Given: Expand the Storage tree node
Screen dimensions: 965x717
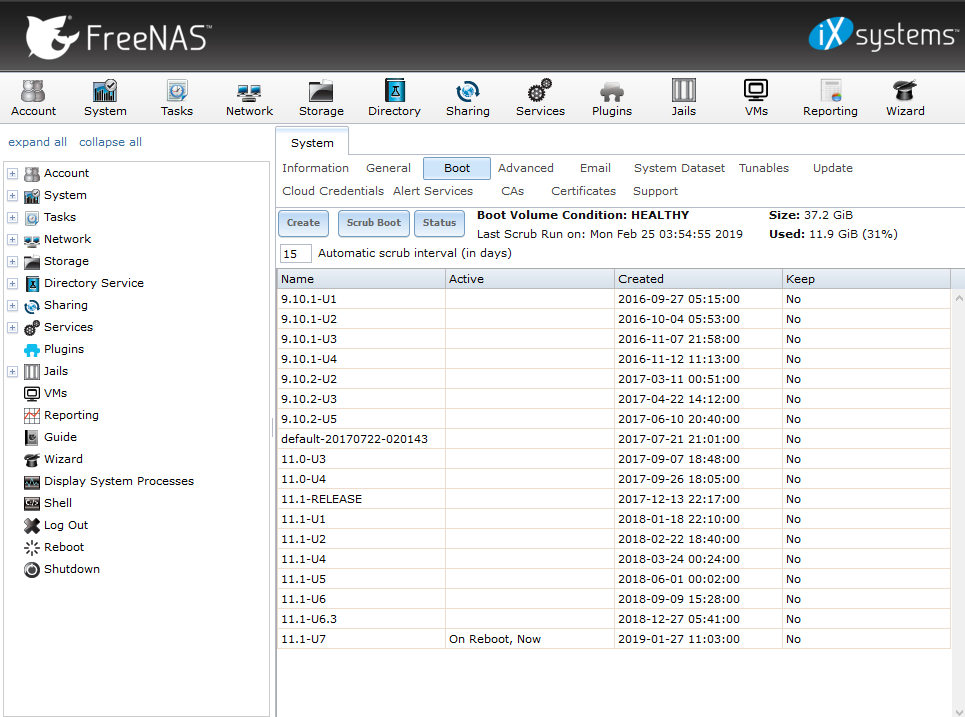Looking at the screenshot, I should pos(12,262).
